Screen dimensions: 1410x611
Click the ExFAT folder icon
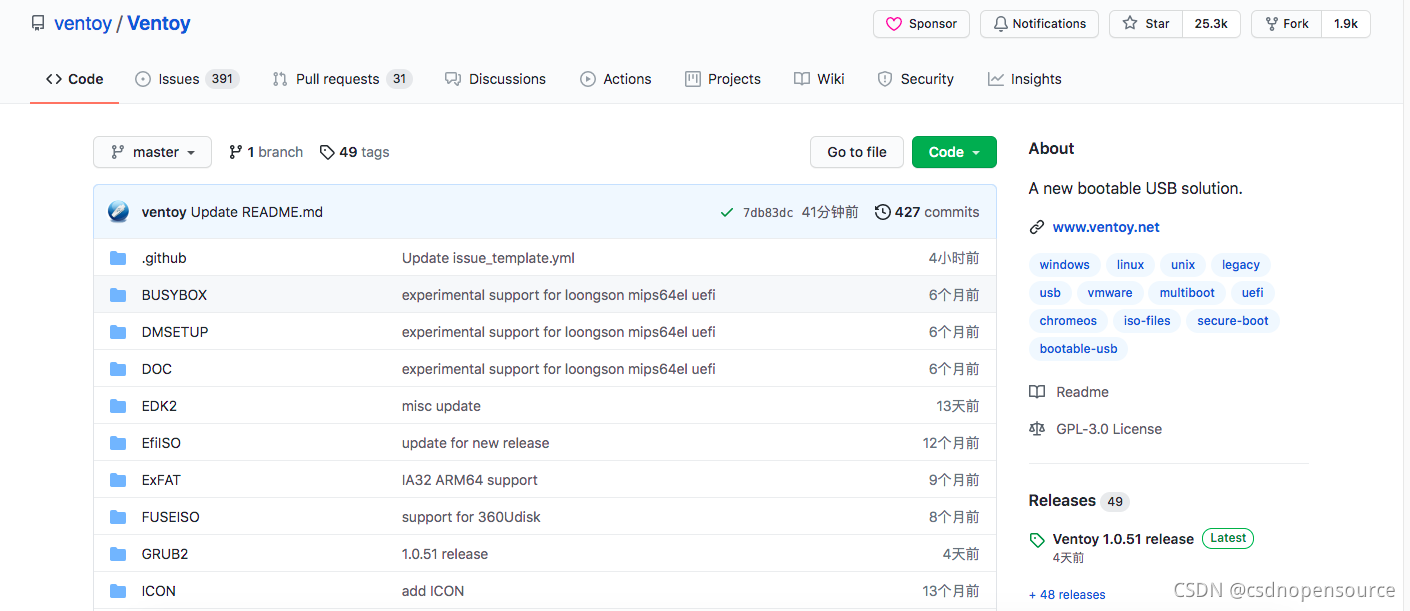point(118,480)
